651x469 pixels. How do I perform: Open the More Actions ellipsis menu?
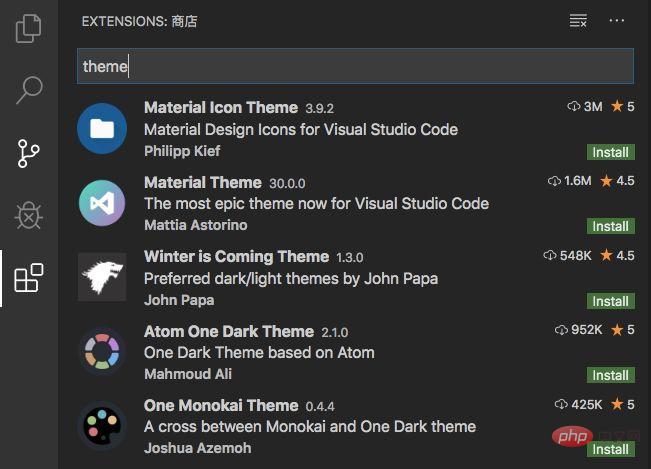[616, 20]
